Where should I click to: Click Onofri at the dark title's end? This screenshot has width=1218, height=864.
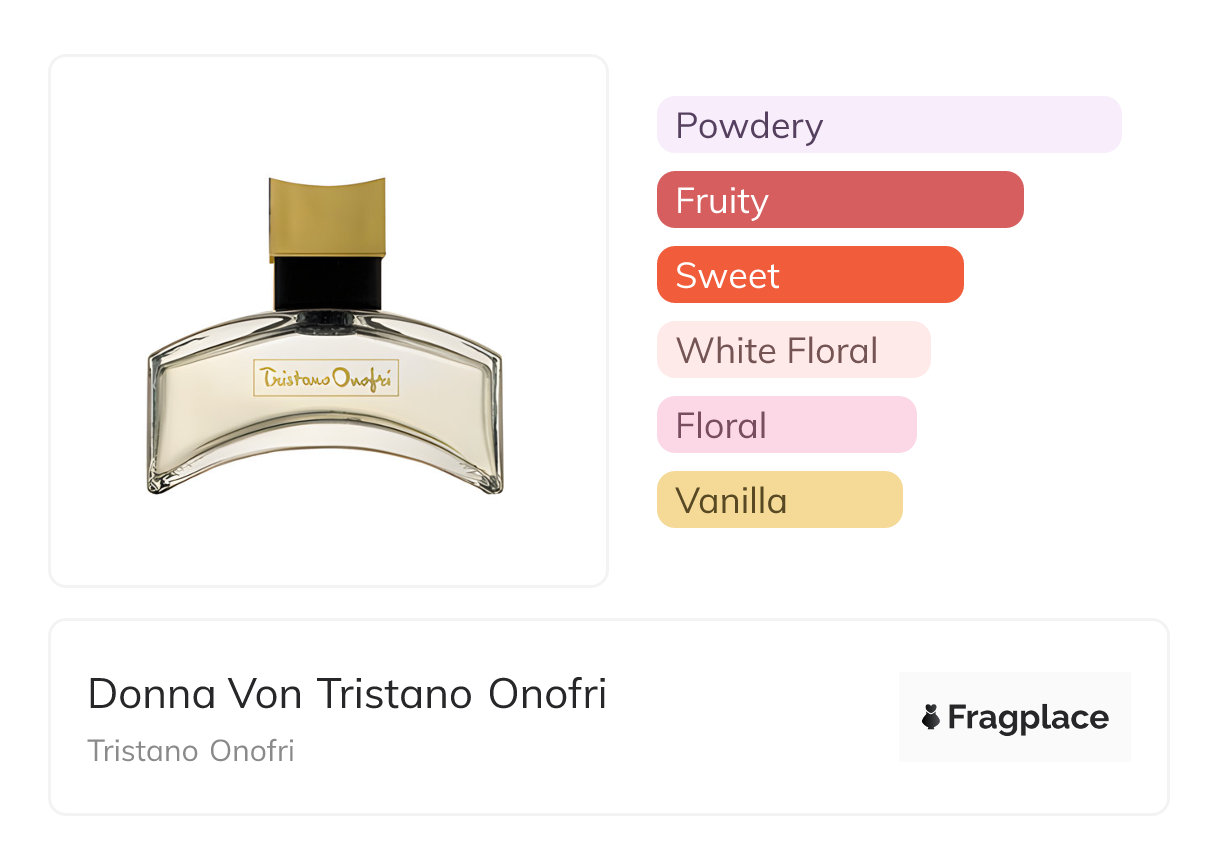(x=547, y=694)
